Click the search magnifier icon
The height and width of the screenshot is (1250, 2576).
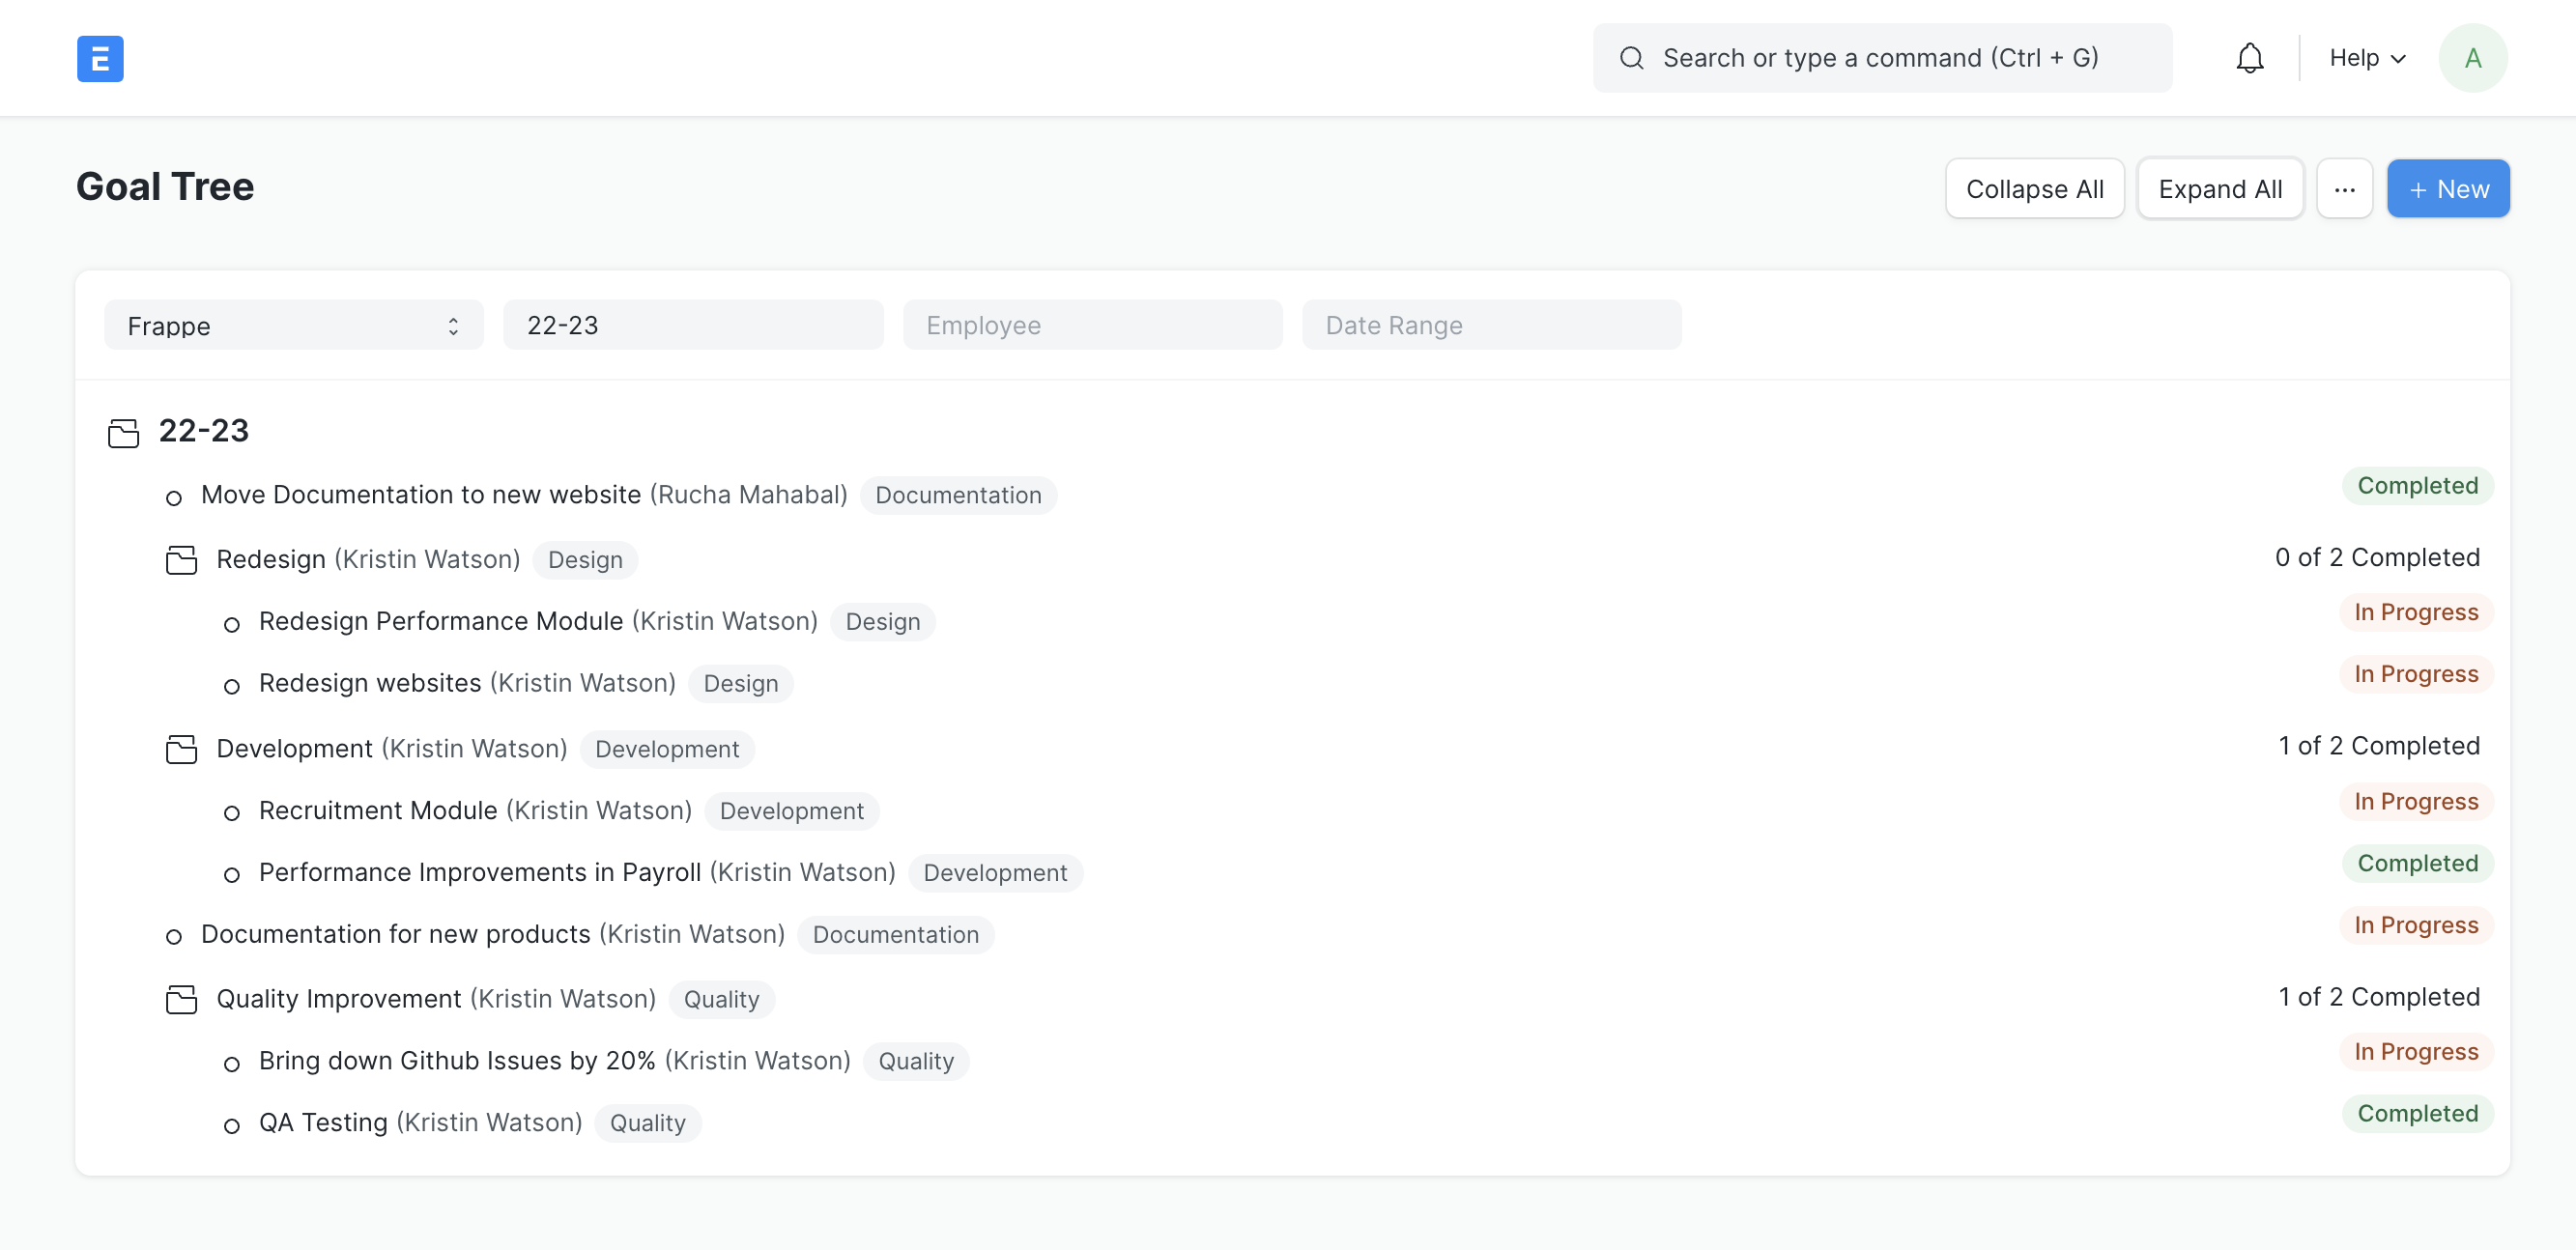click(1631, 58)
